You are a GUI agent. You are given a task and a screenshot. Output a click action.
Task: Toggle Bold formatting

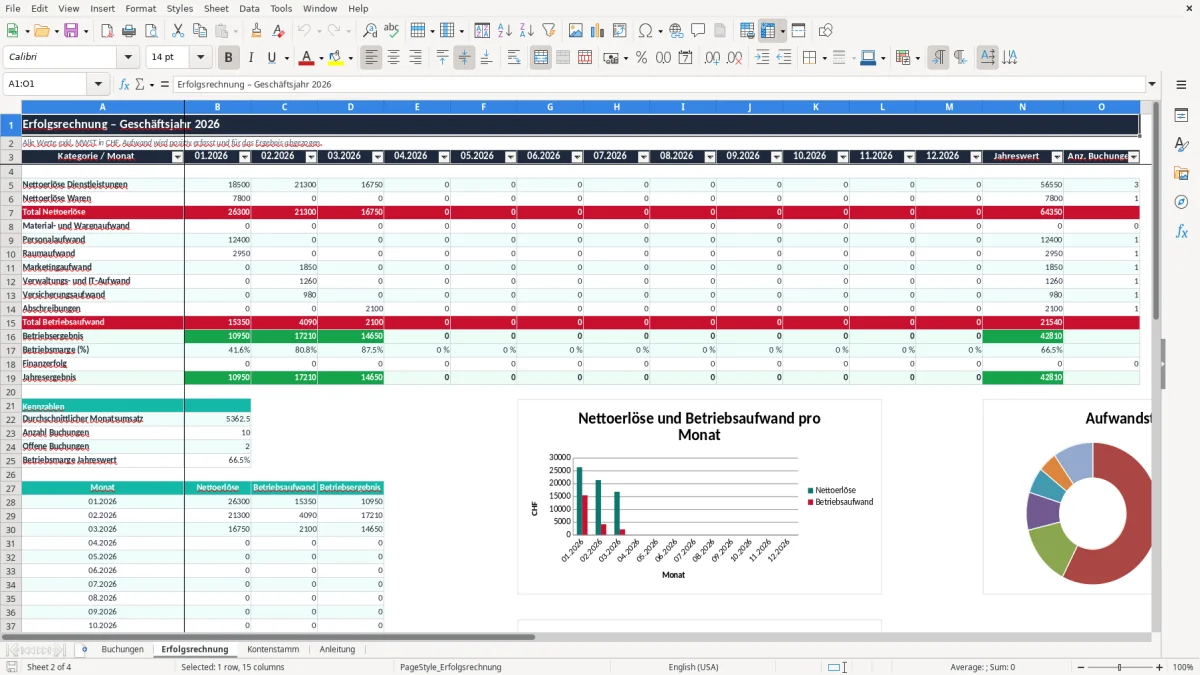(x=229, y=58)
